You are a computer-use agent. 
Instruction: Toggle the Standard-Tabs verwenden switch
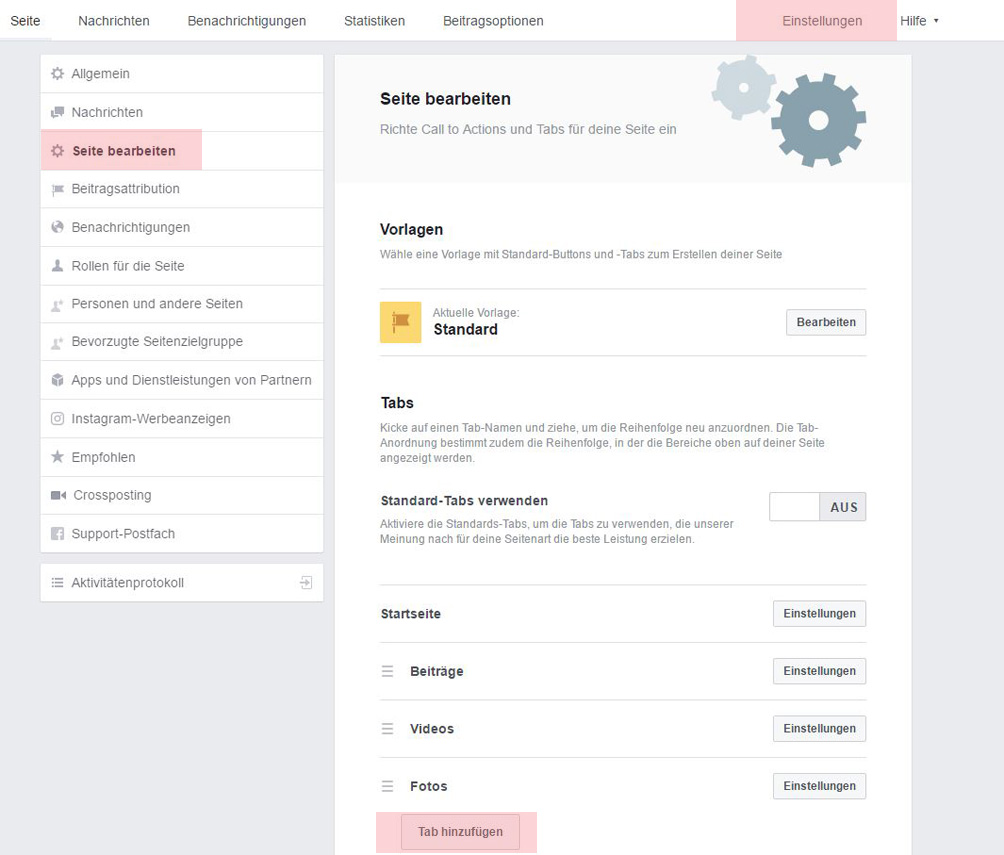coord(817,507)
